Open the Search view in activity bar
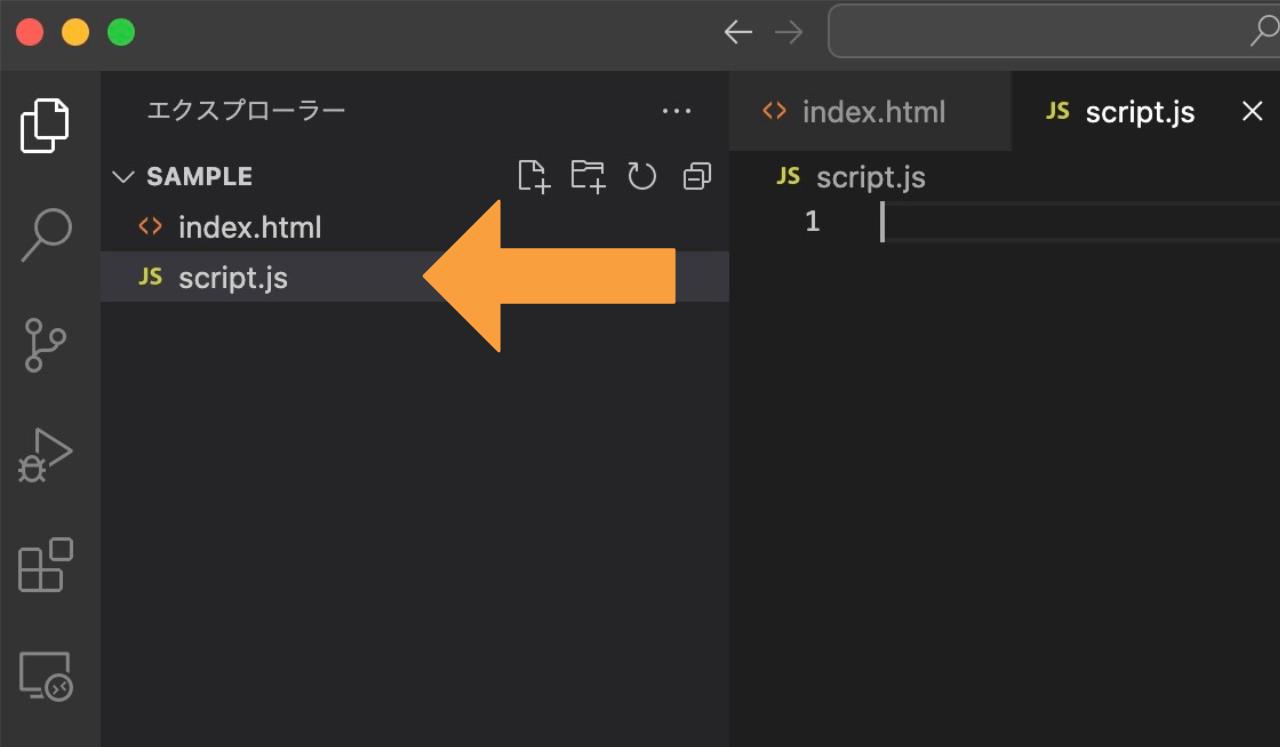 click(x=46, y=235)
